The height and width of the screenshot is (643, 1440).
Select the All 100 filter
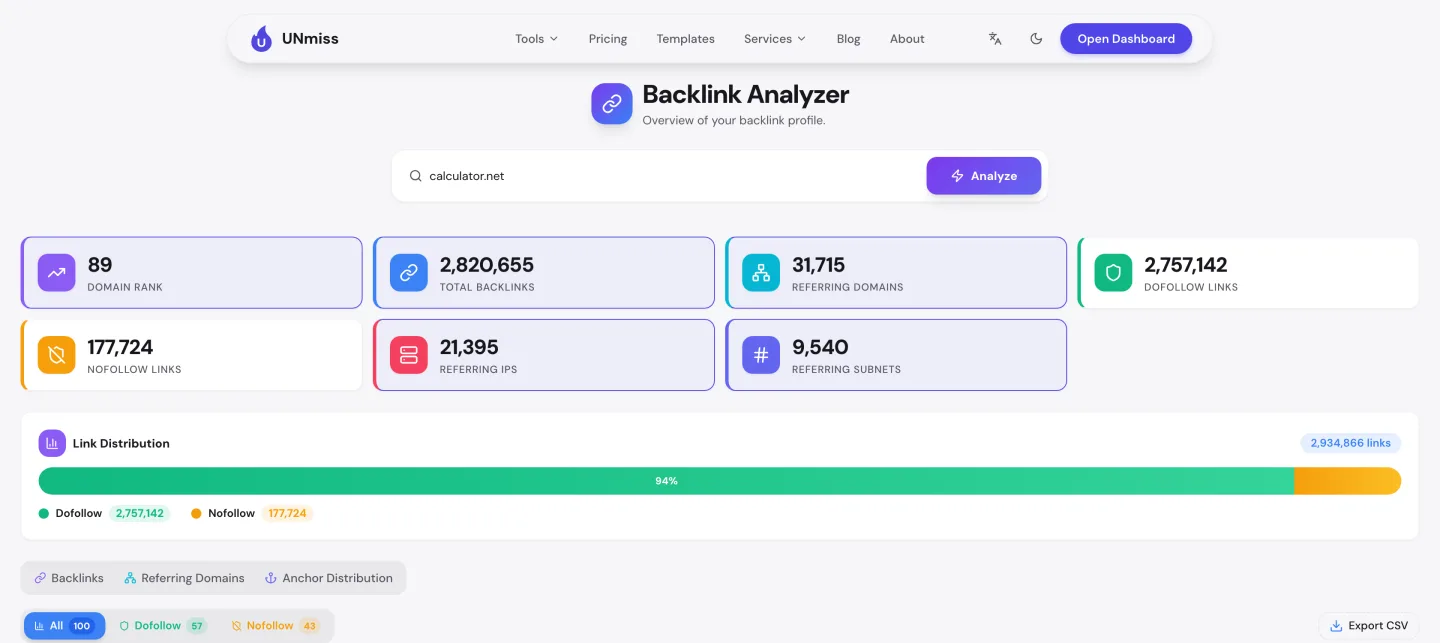click(64, 626)
